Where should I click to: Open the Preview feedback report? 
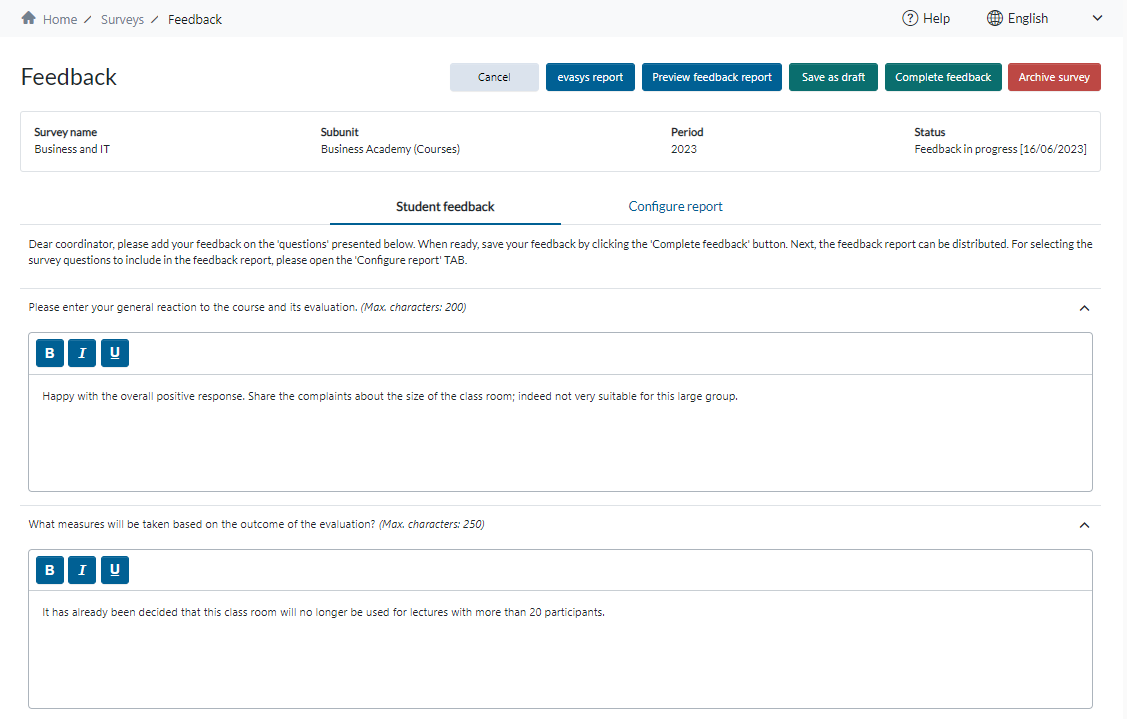point(711,76)
